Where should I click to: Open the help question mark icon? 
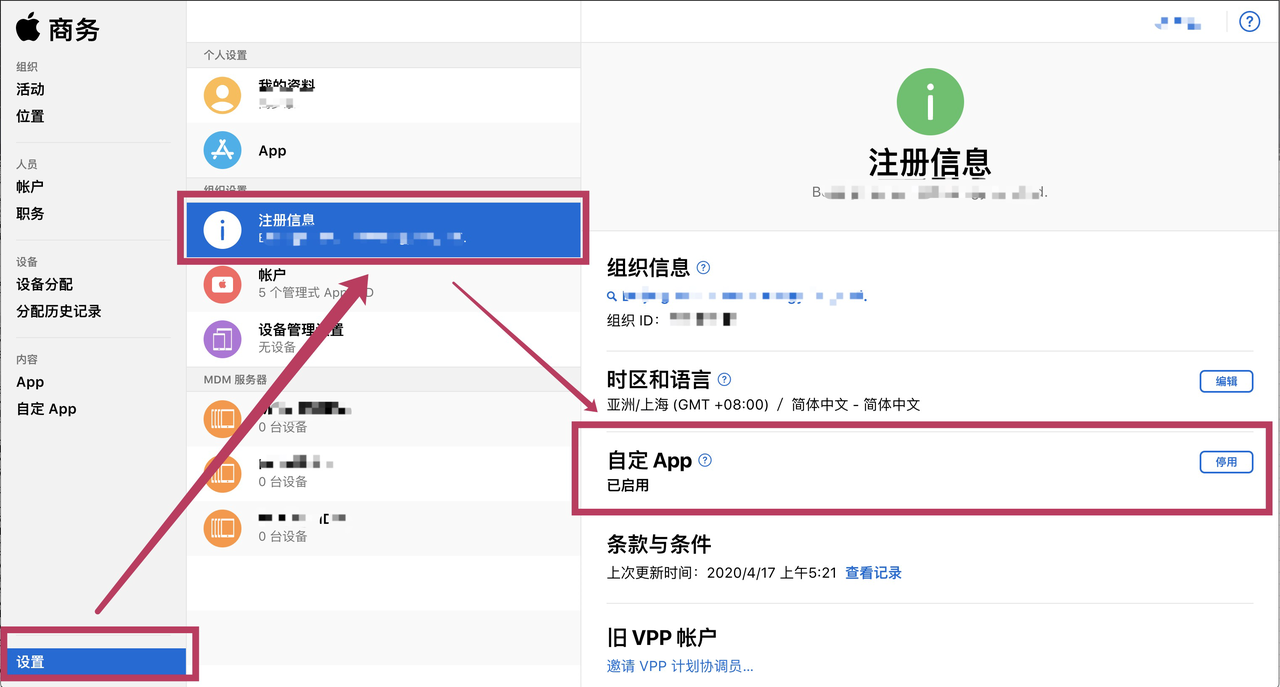coord(1249,21)
